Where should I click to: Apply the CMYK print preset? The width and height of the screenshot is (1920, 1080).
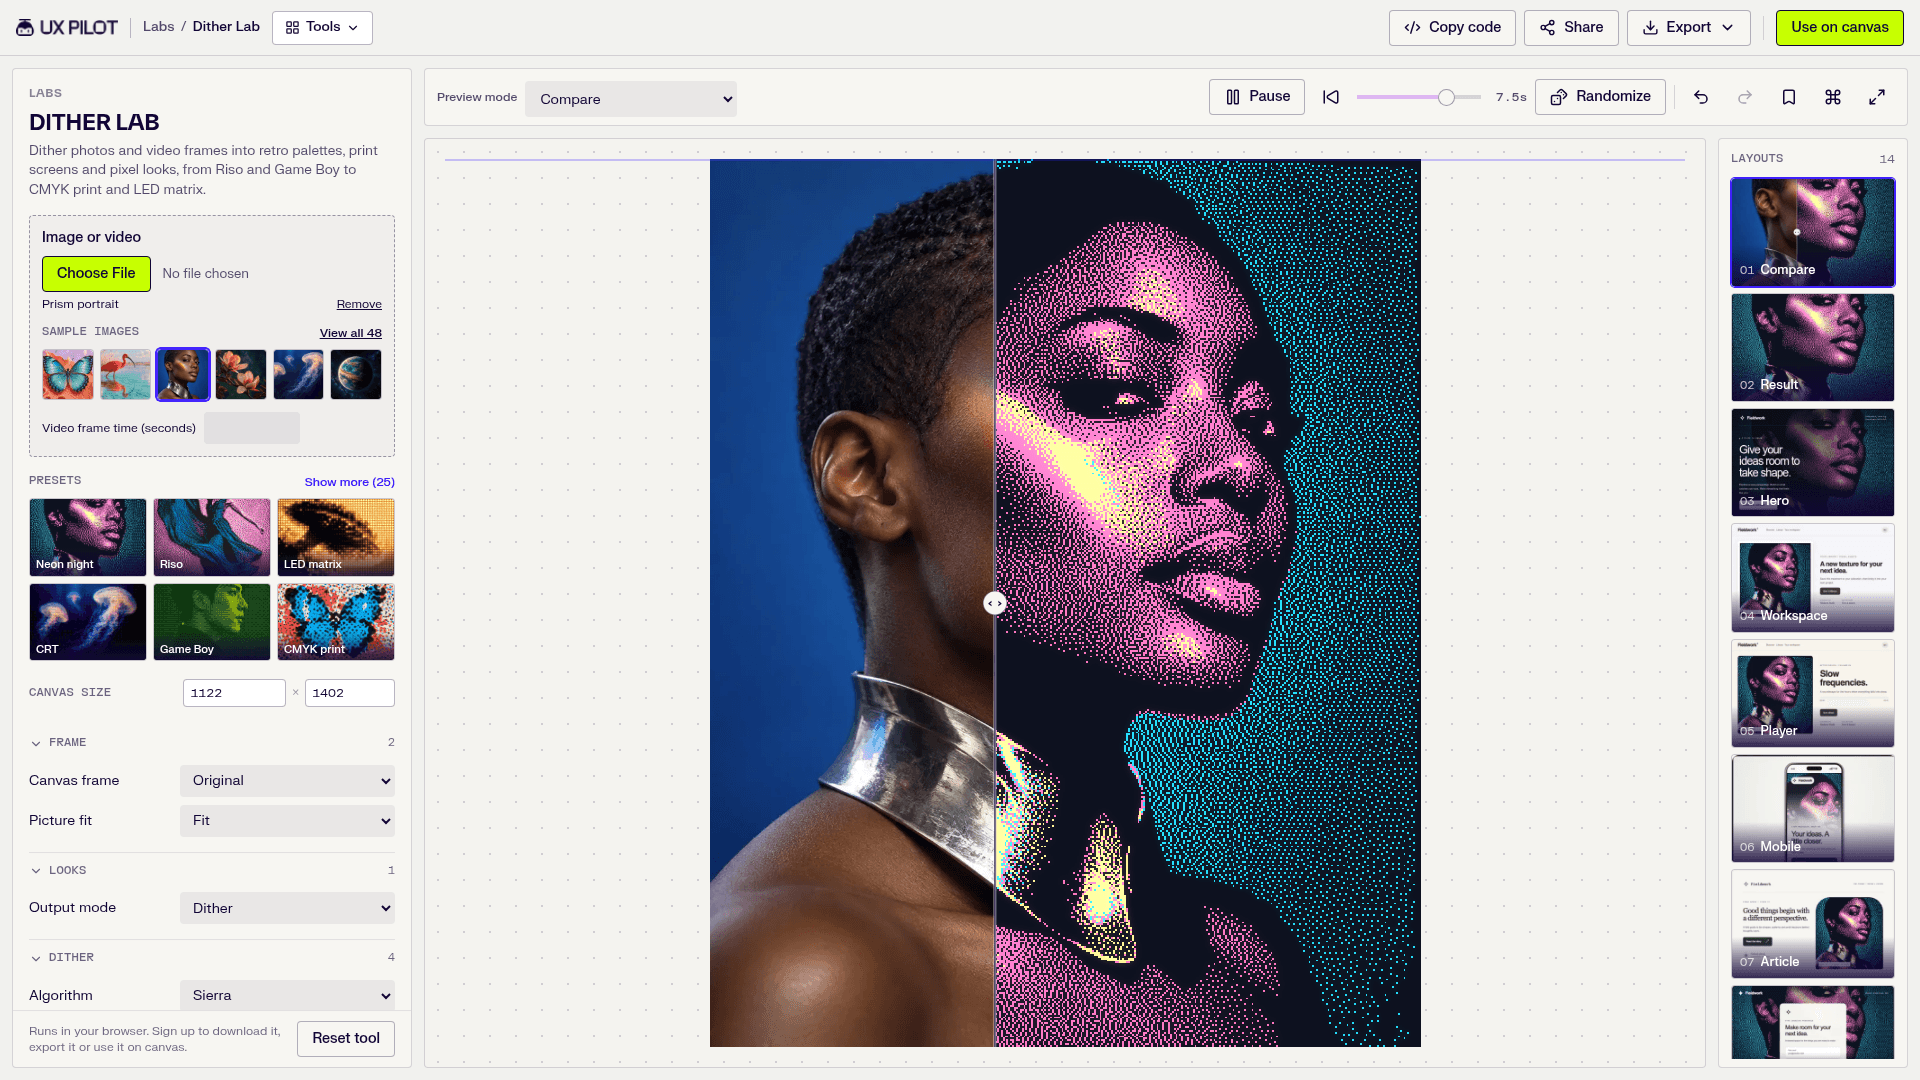pos(336,622)
